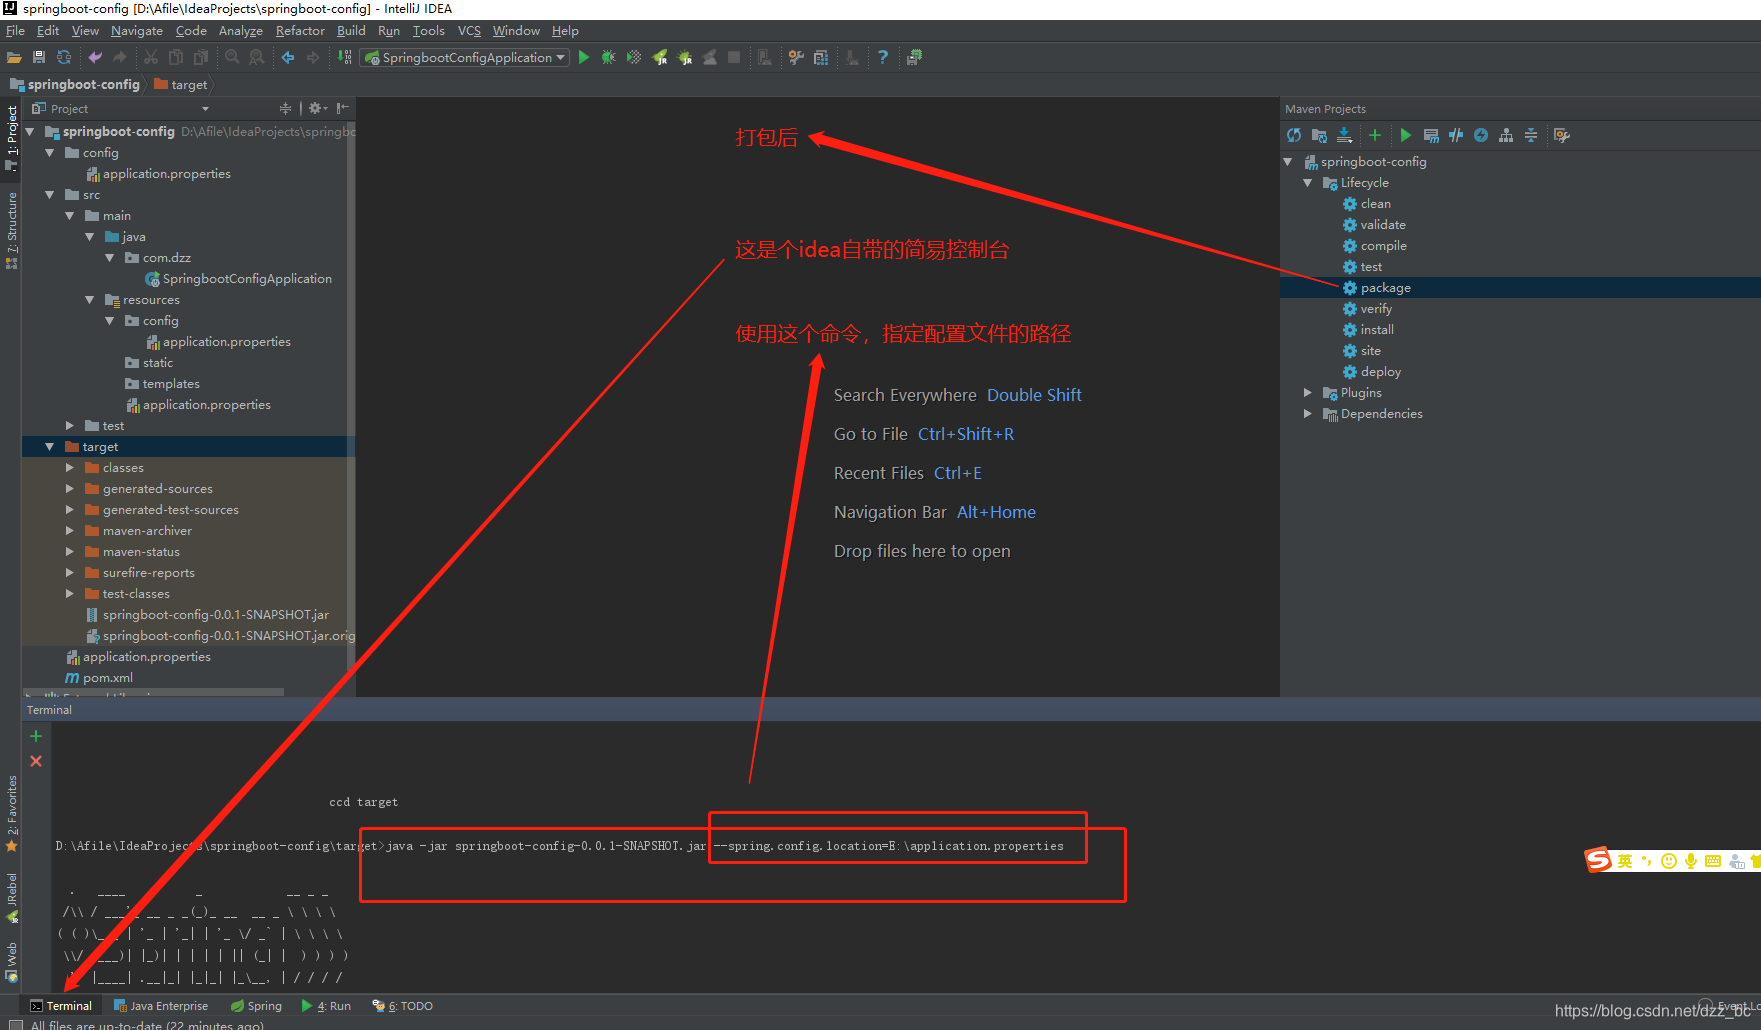Collapse Lifecycle node in Maven panel

(1308, 183)
